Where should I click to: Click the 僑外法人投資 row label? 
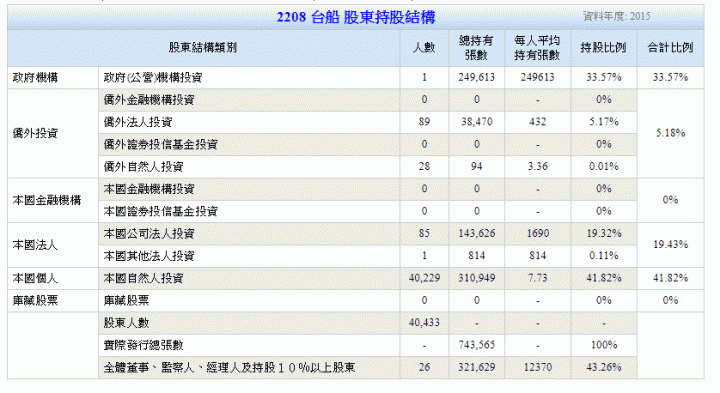(x=138, y=122)
